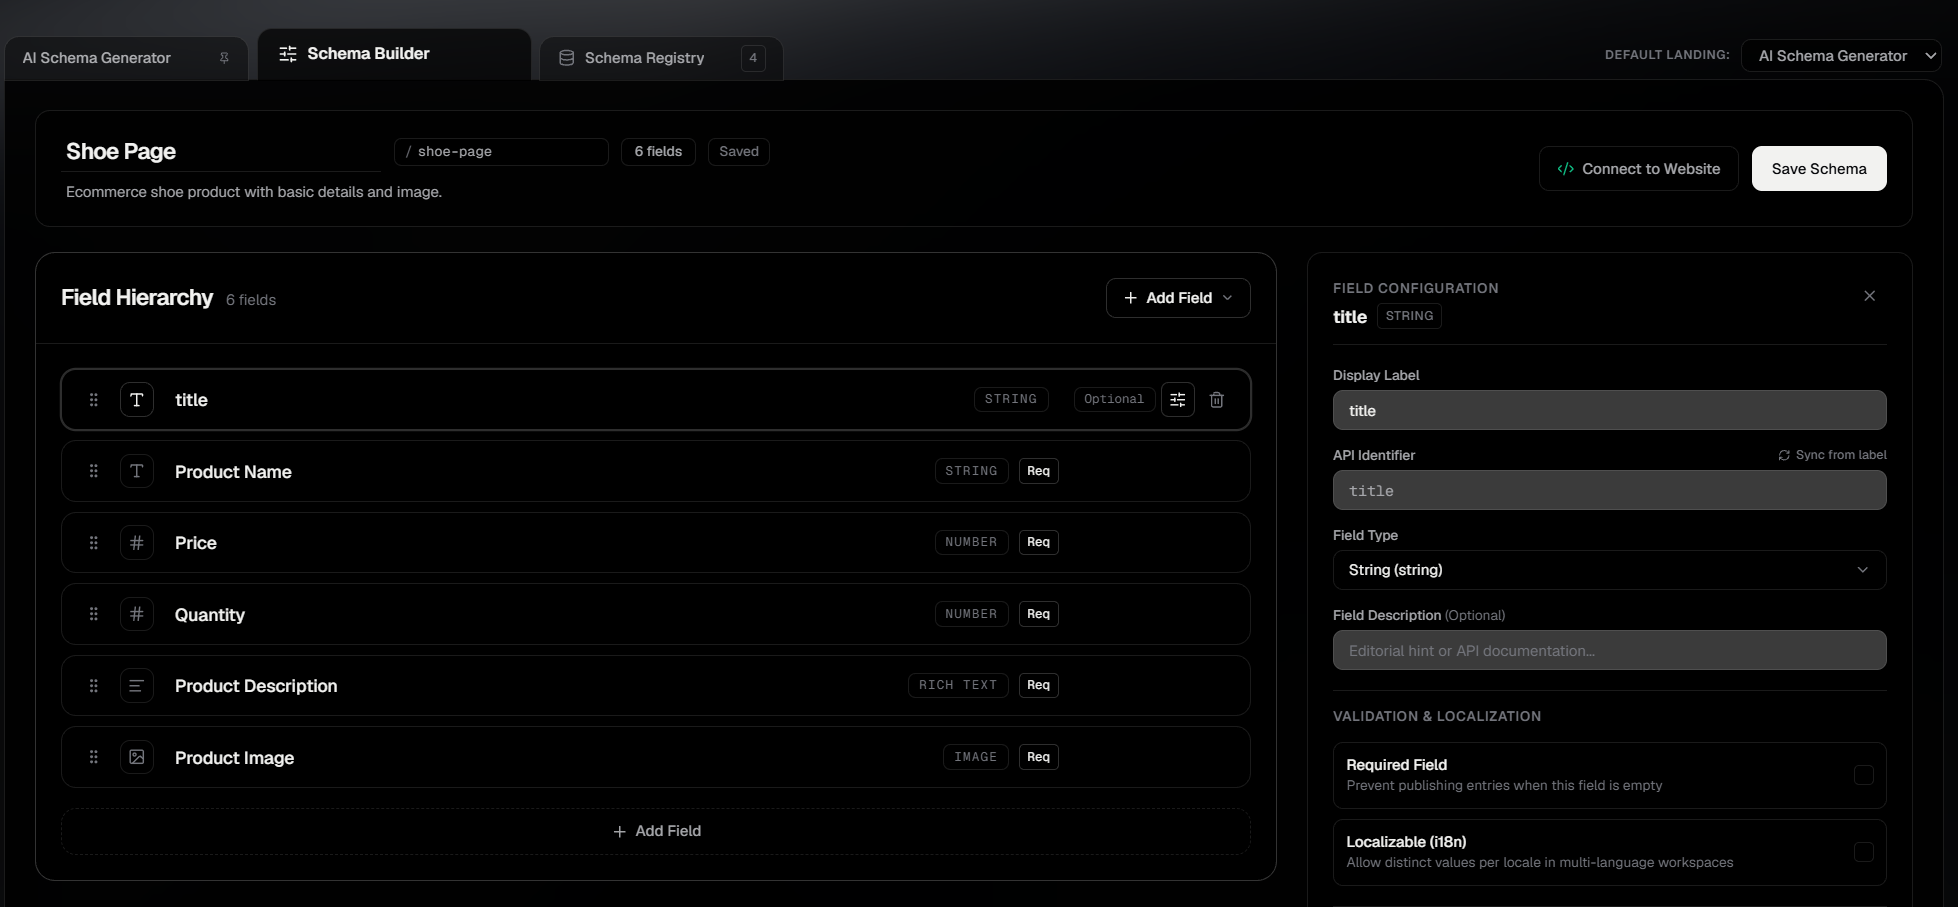The height and width of the screenshot is (907, 1958).
Task: Click the Save Schema button
Action: tap(1819, 169)
